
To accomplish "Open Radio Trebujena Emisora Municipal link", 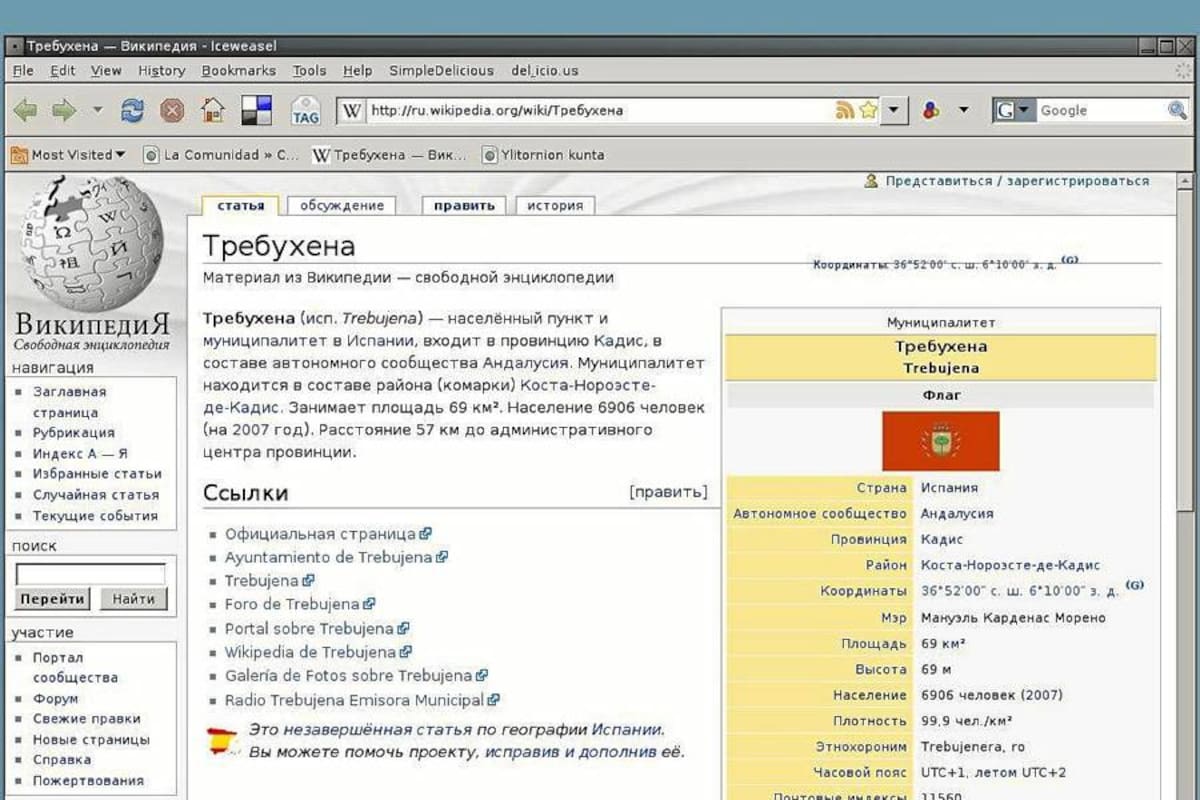I will [354, 700].
